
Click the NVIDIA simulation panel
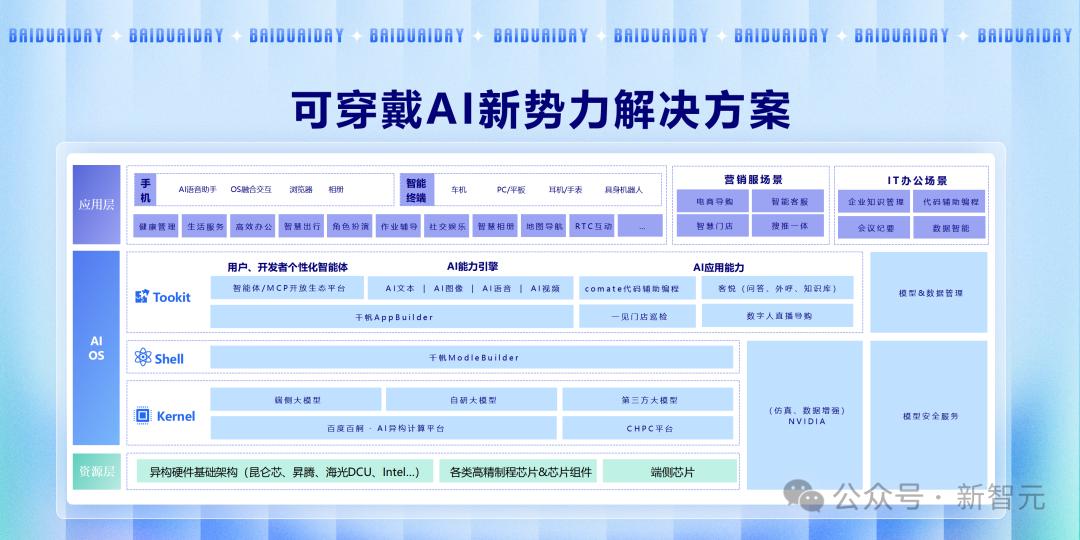pyautogui.click(x=805, y=415)
